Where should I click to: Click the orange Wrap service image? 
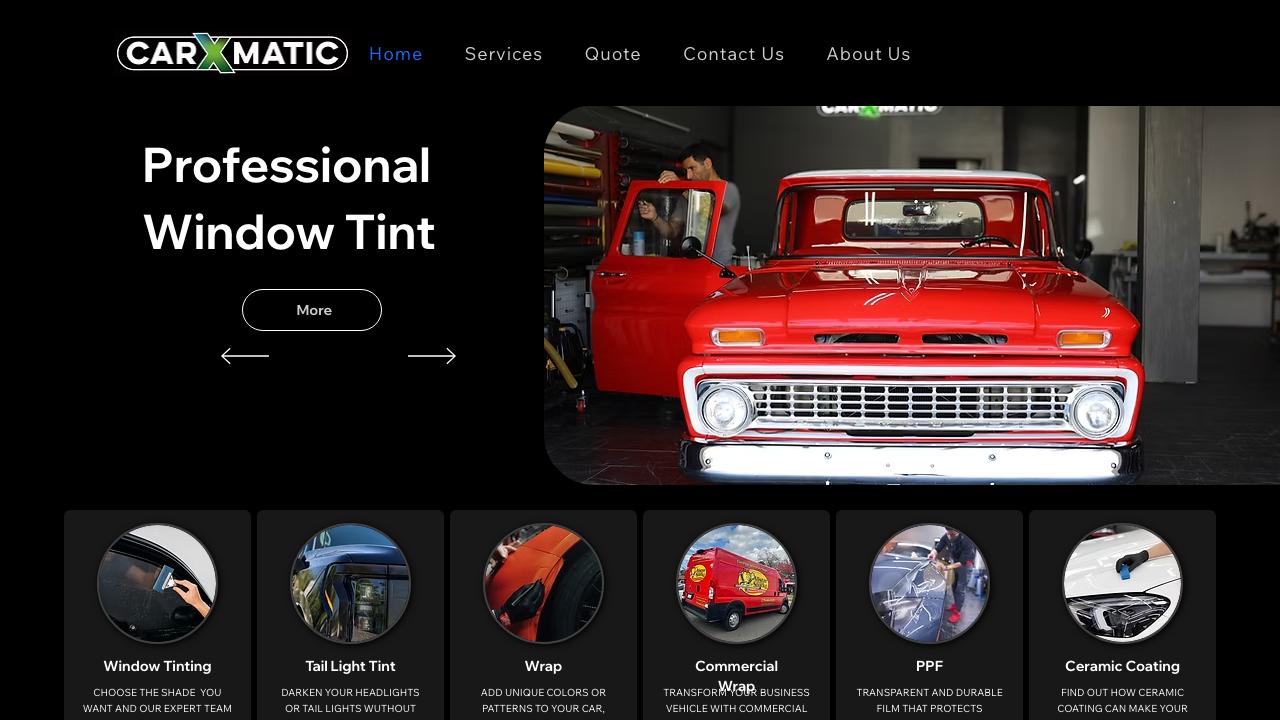(543, 584)
